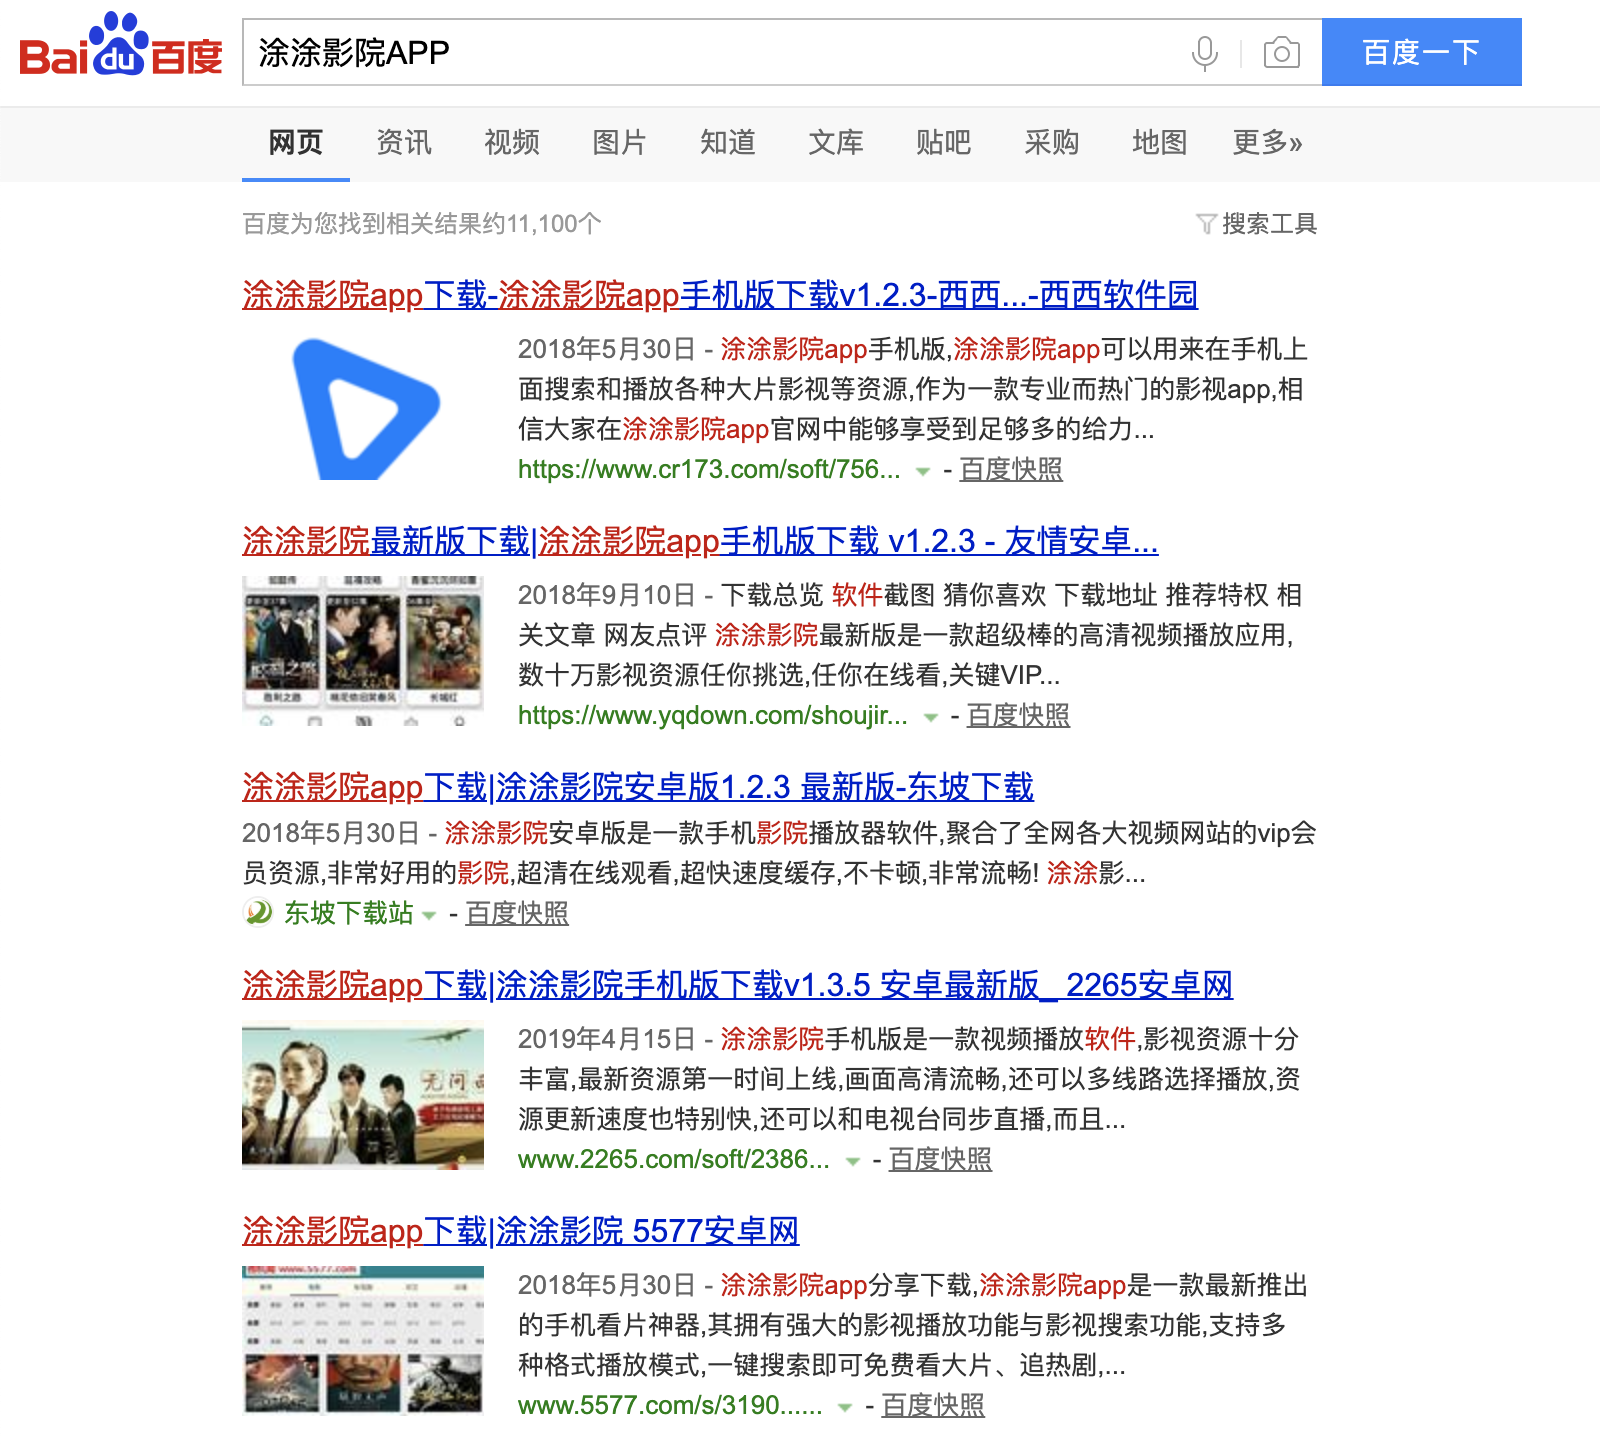Go to the 文库 tab

click(x=836, y=143)
